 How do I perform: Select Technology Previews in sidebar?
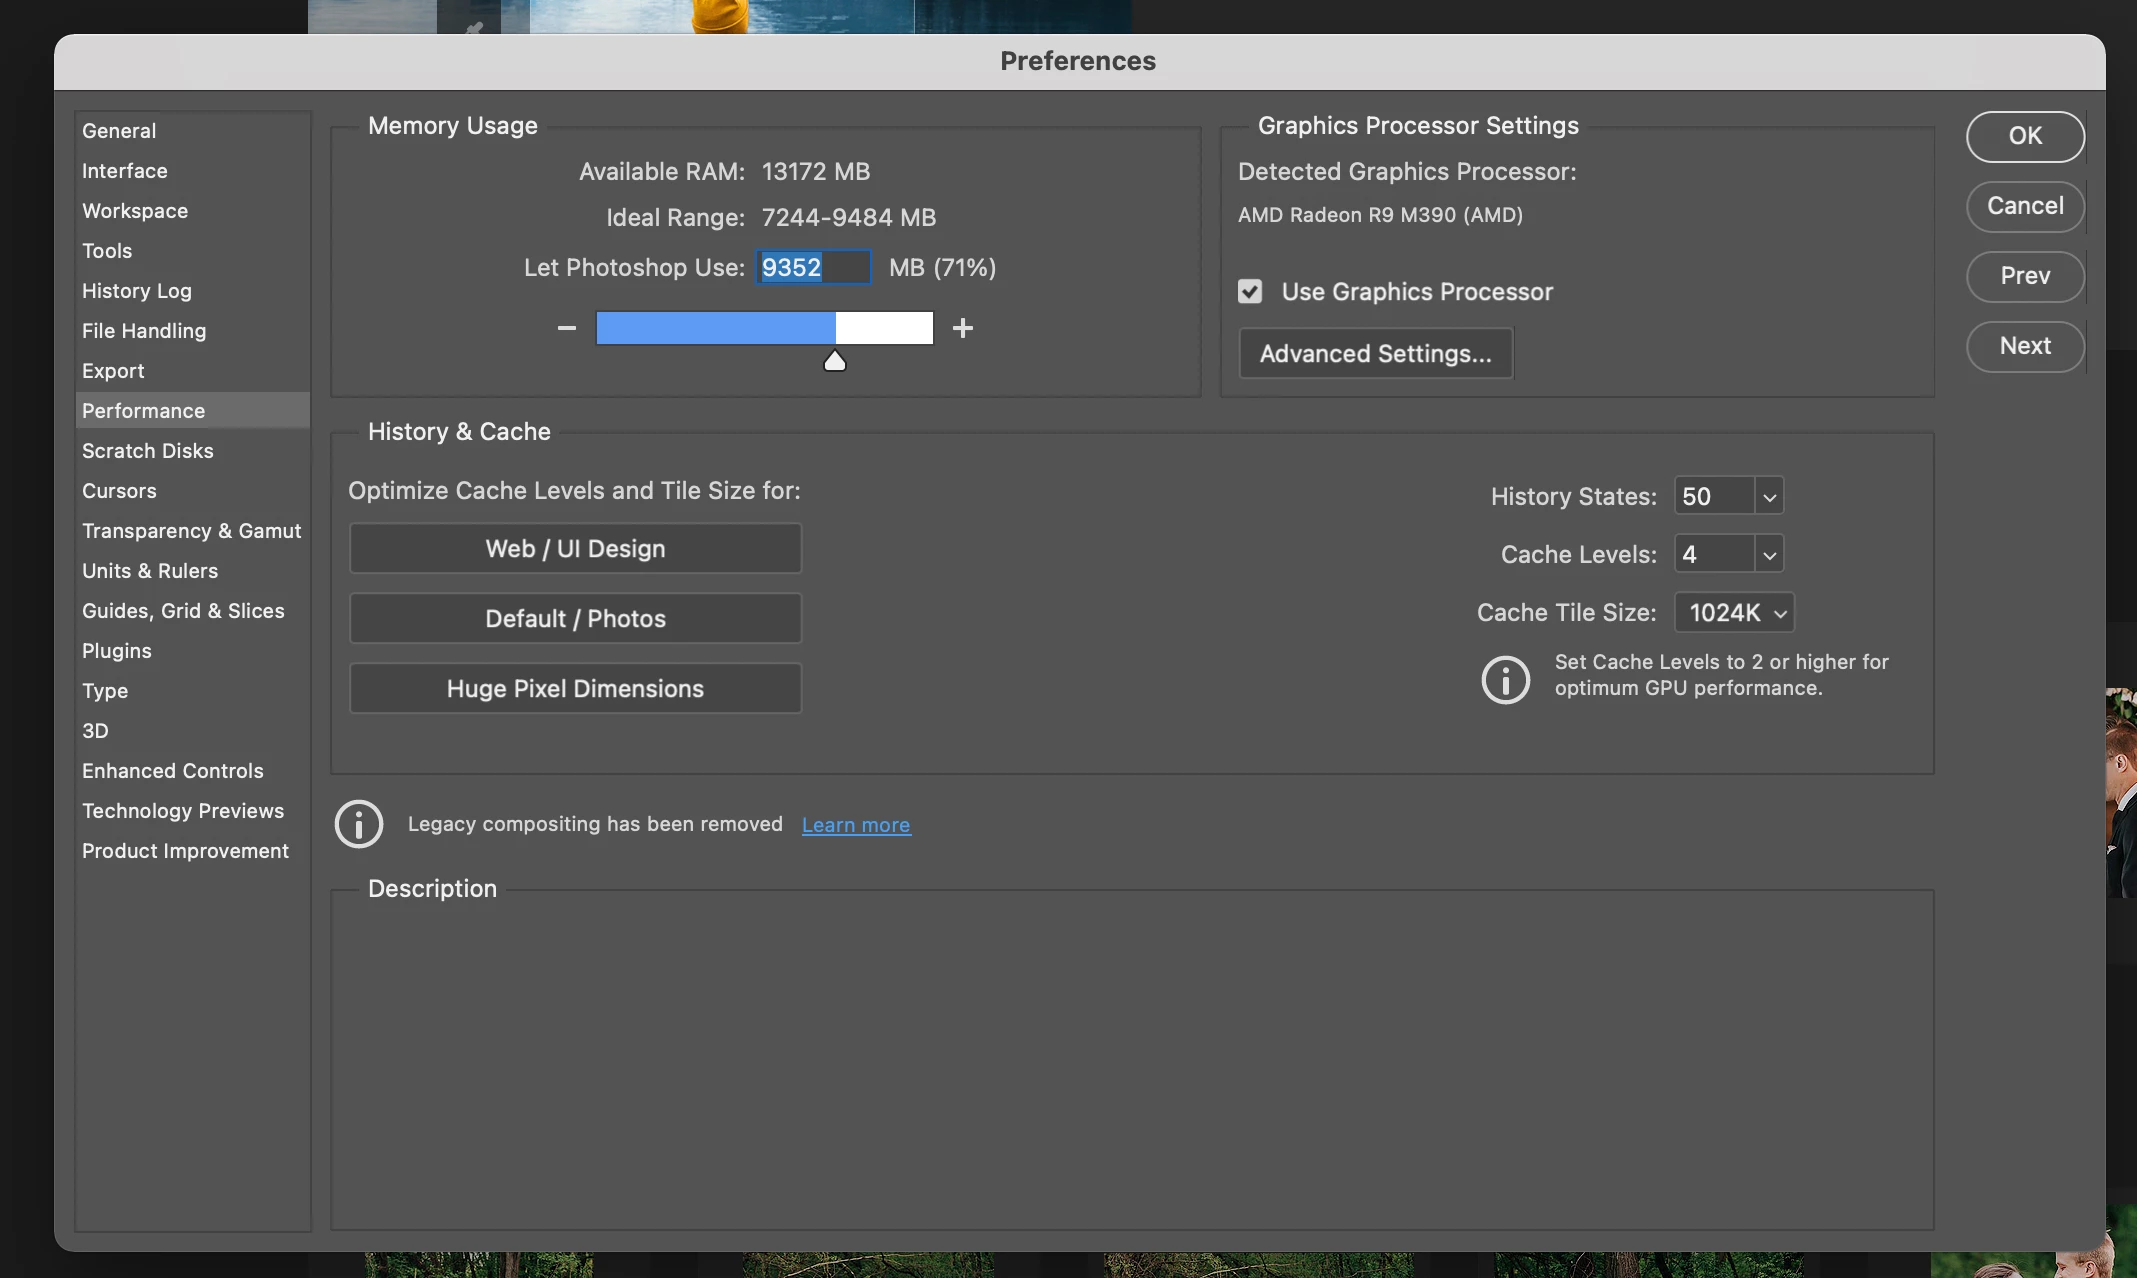(183, 811)
